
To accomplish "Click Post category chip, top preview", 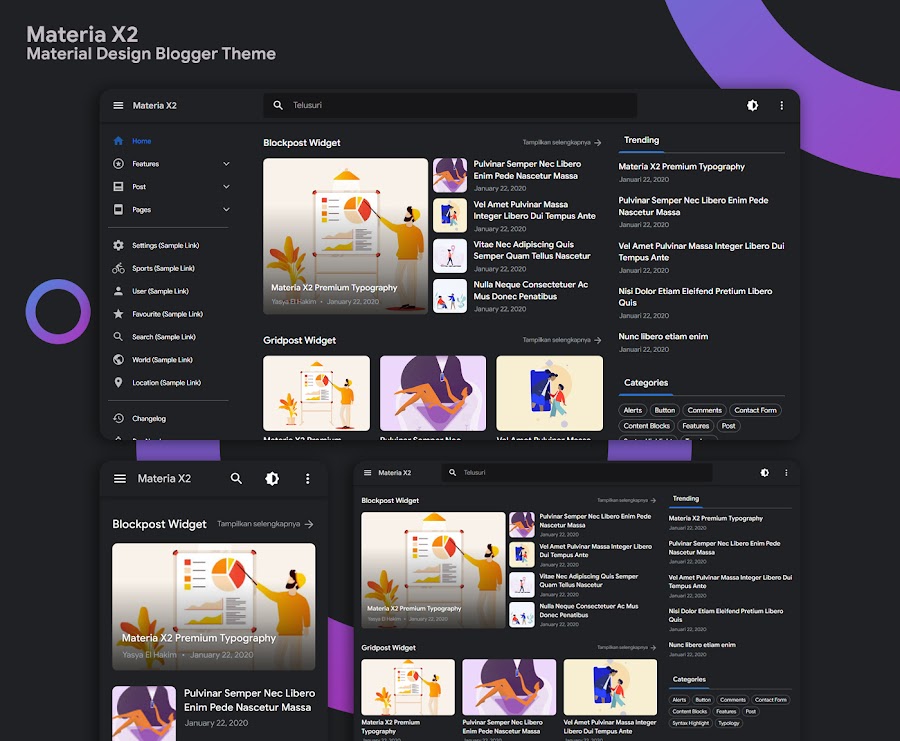I will [x=728, y=426].
